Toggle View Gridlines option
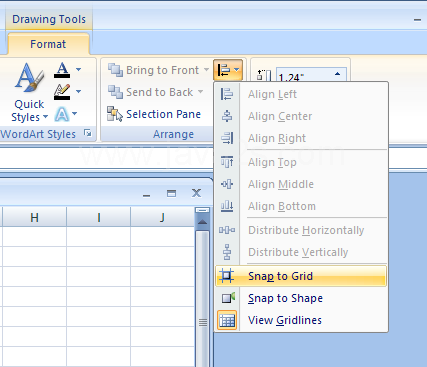Viewport: 427px width, 367px height. pos(302,320)
